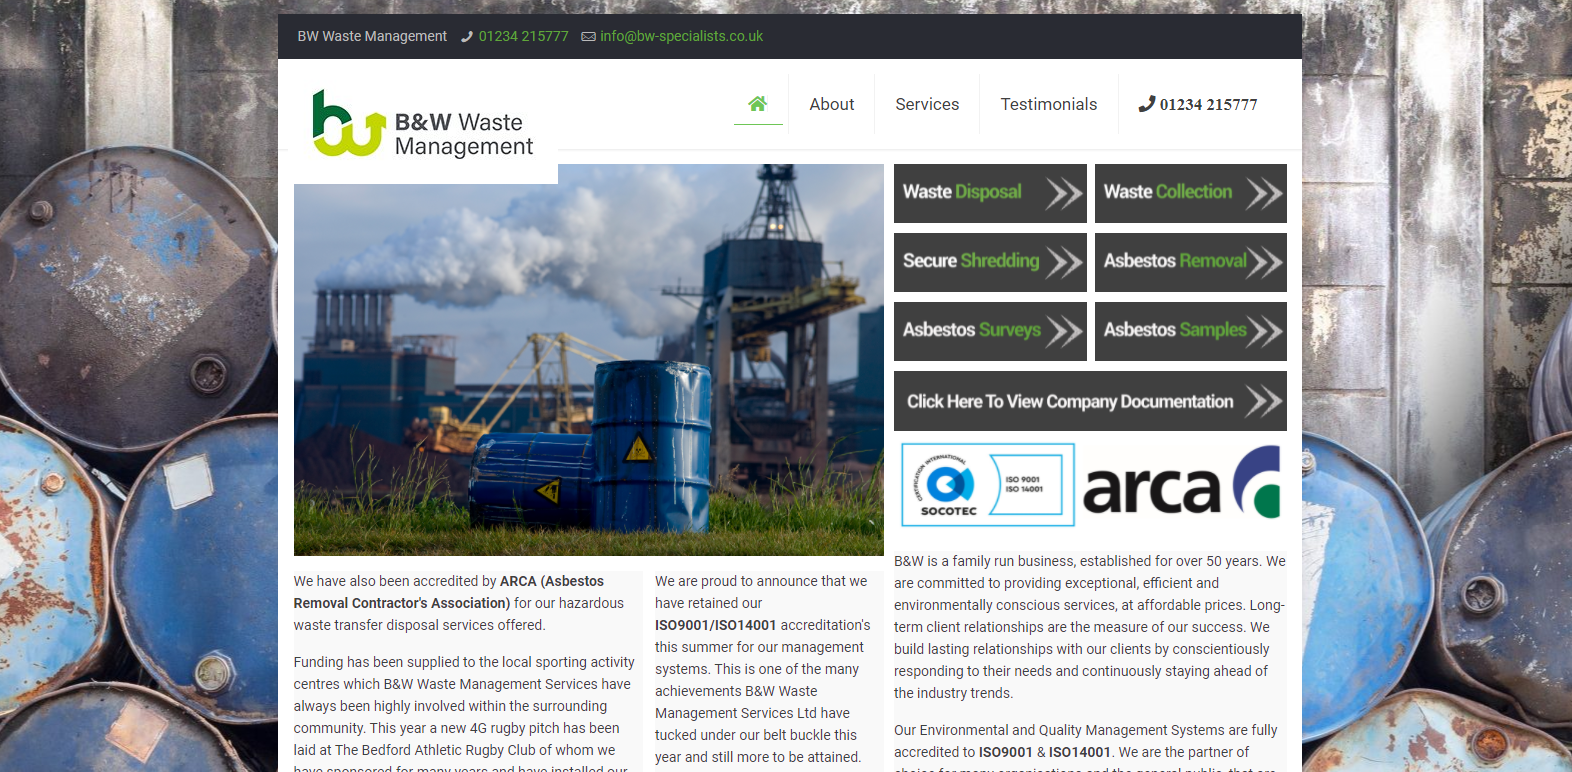
Task: Click the phone icon in the top dark bar
Action: (x=467, y=37)
